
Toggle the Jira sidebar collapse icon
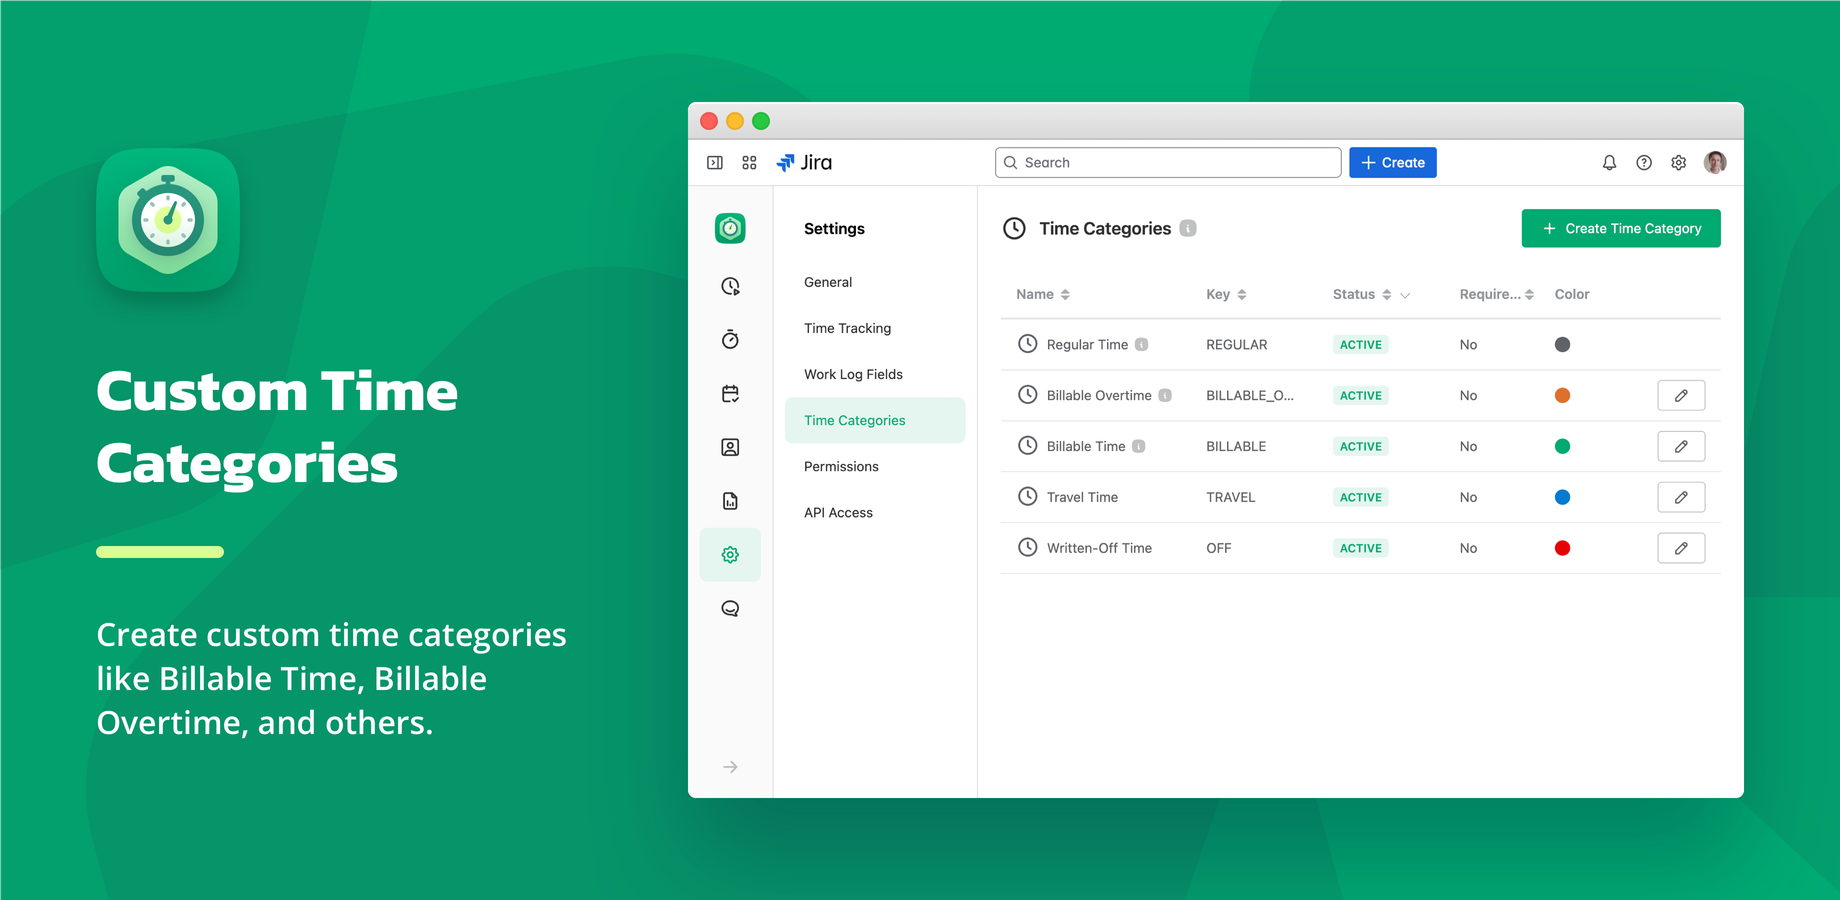[x=715, y=163]
